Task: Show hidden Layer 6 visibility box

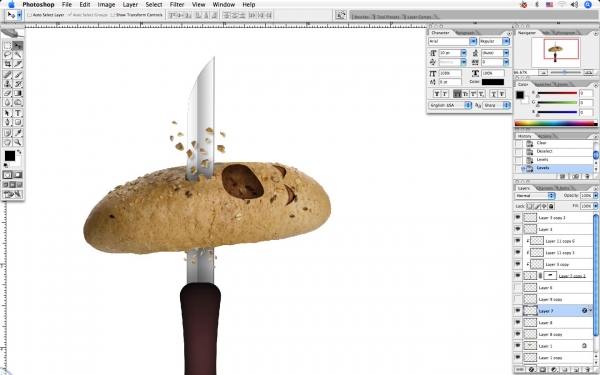Action: (518, 287)
